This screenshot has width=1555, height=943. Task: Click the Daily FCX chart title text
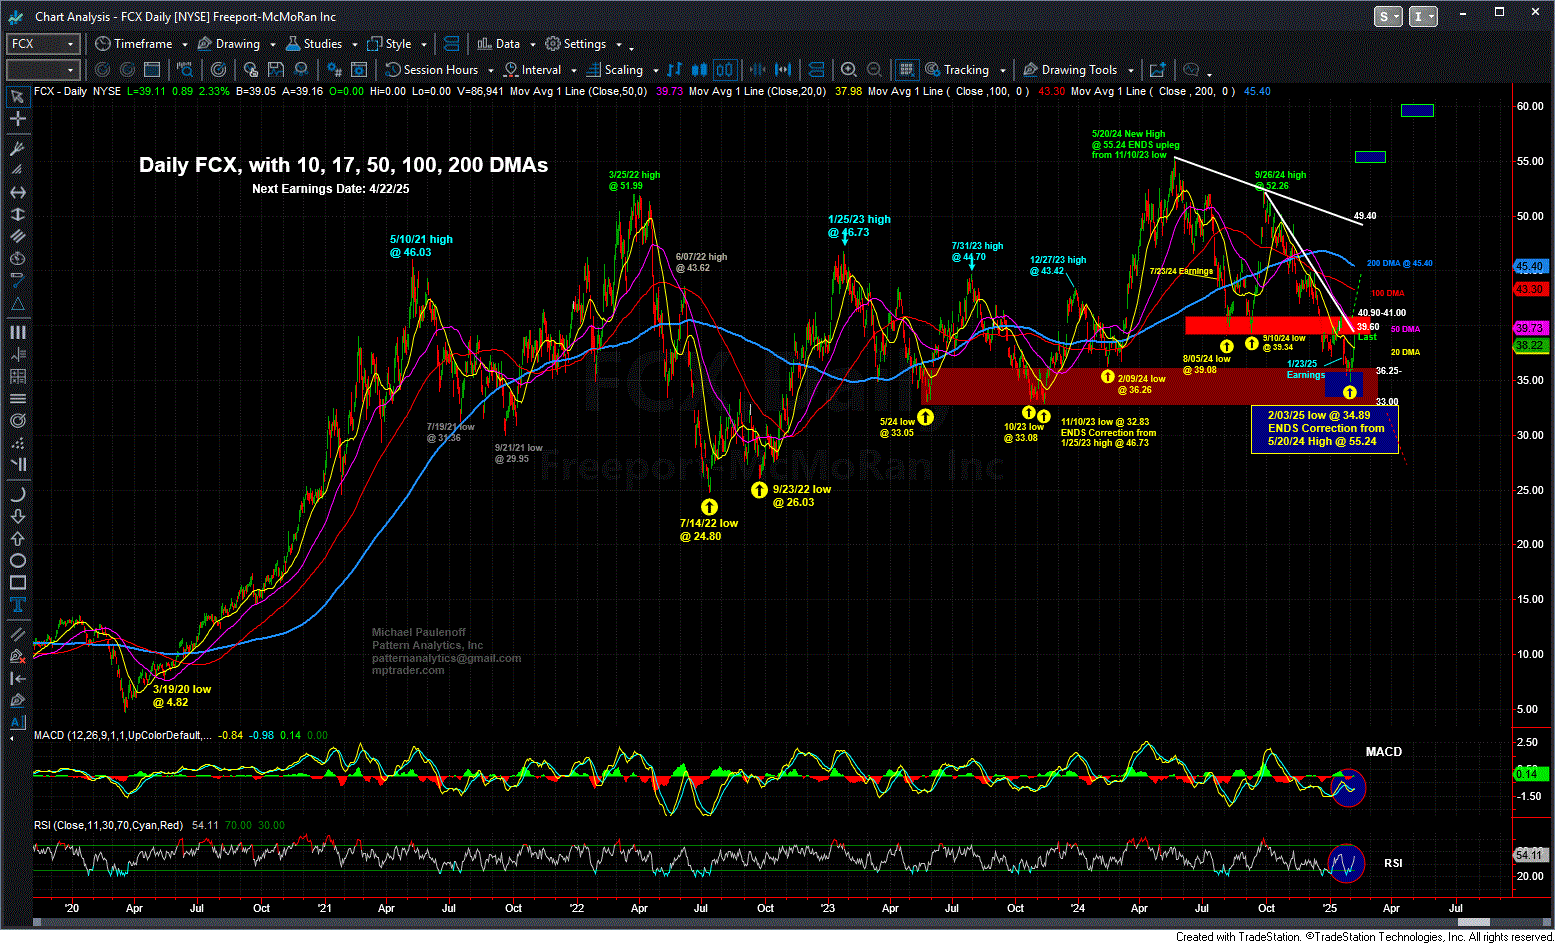pos(343,165)
